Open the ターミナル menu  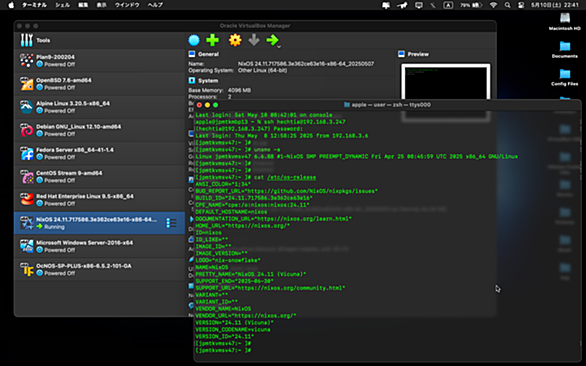click(34, 5)
